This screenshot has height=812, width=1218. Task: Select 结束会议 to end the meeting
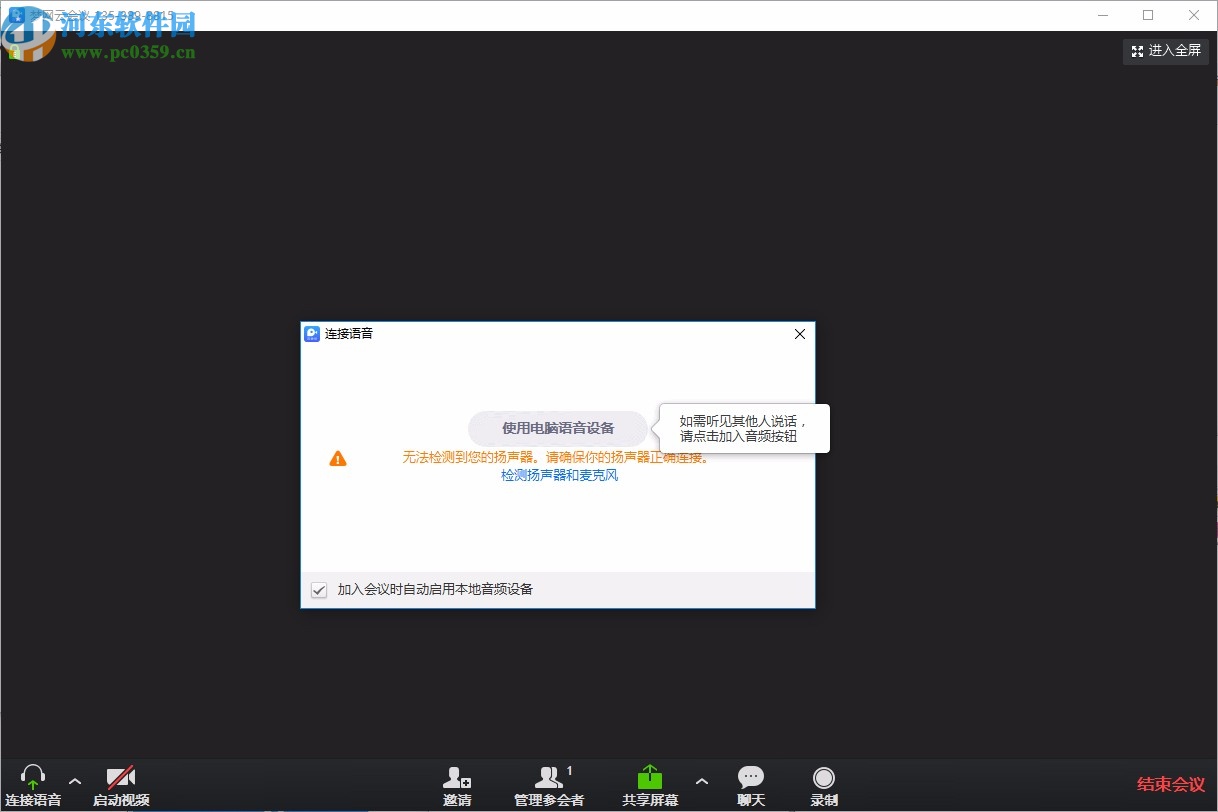coord(1169,784)
